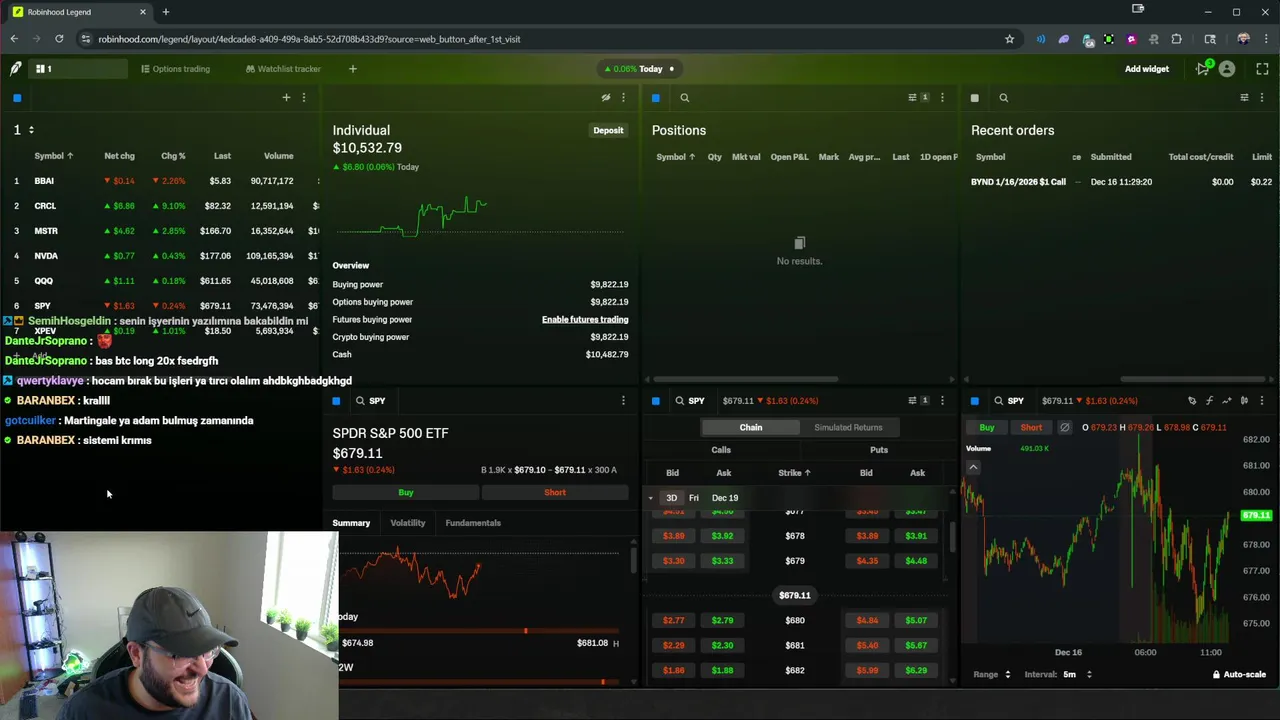Toggle blue link square on option chain
Image resolution: width=1280 pixels, height=720 pixels.
tap(655, 401)
